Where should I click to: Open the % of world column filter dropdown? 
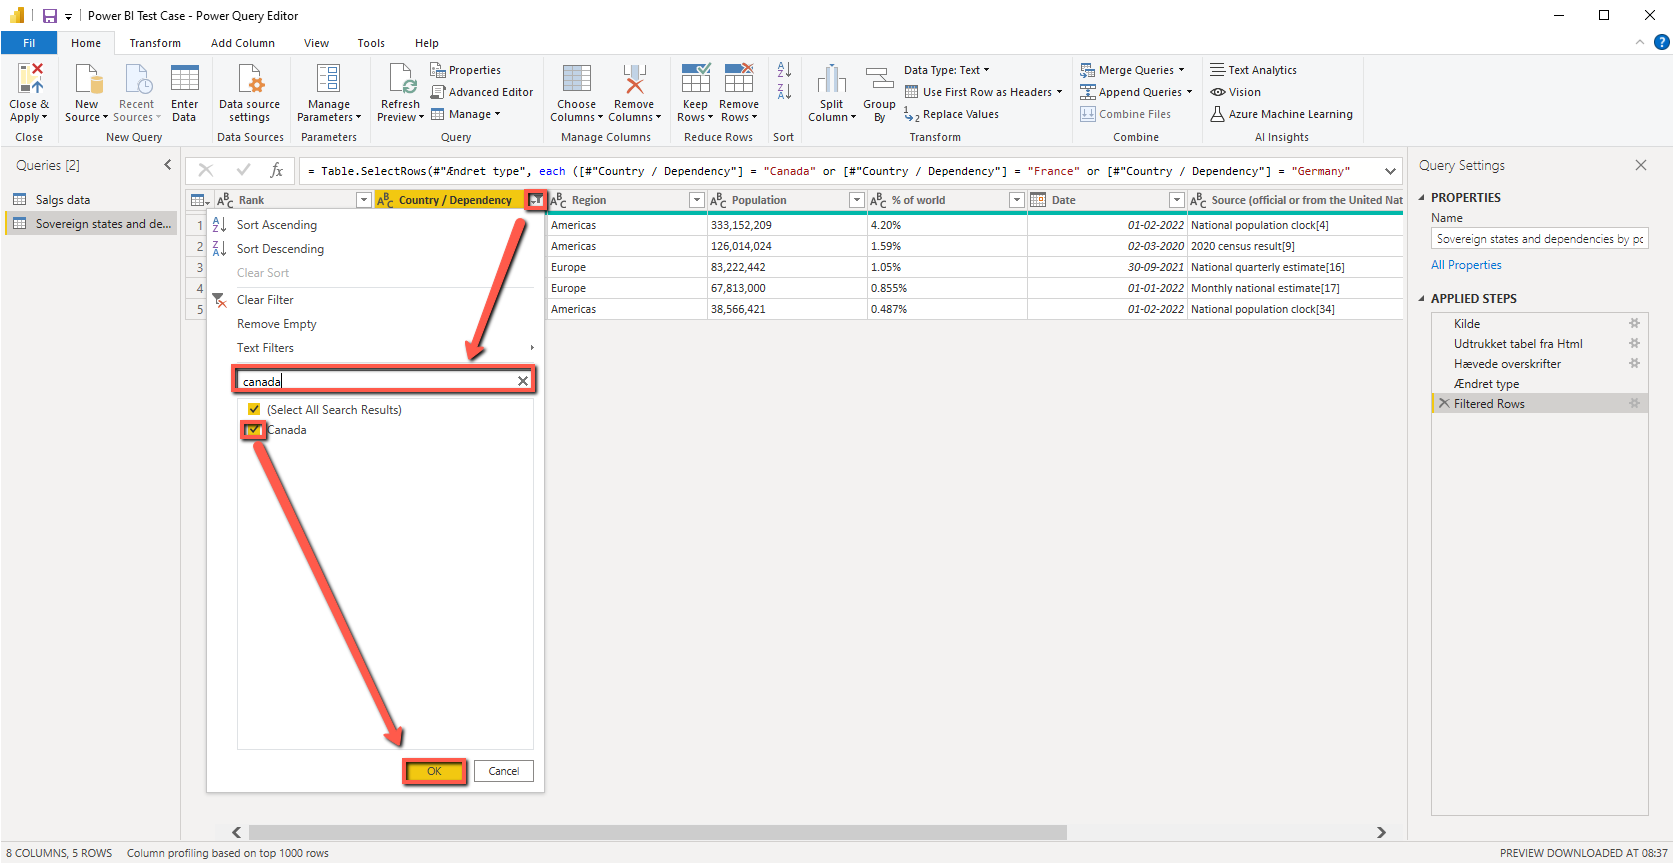1017,200
